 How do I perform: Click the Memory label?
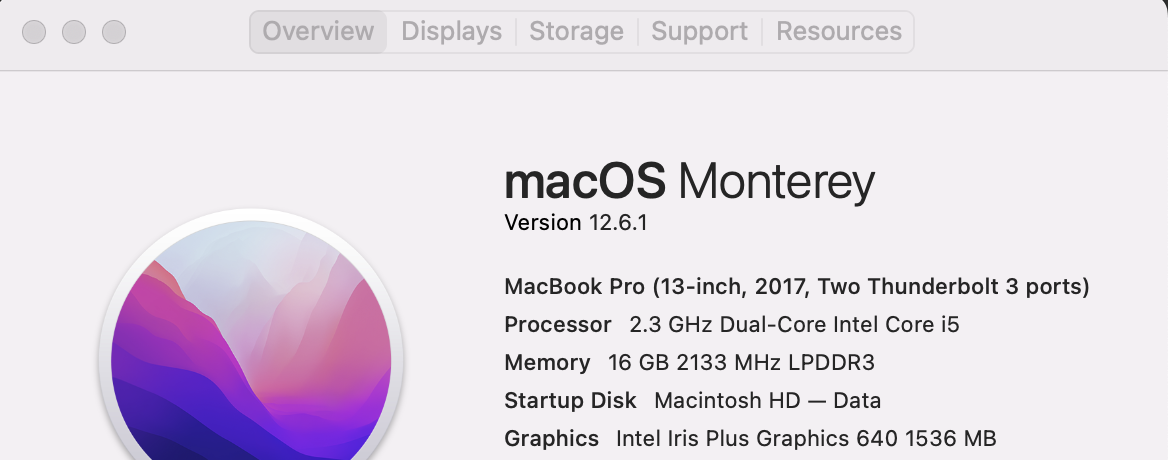(x=547, y=363)
